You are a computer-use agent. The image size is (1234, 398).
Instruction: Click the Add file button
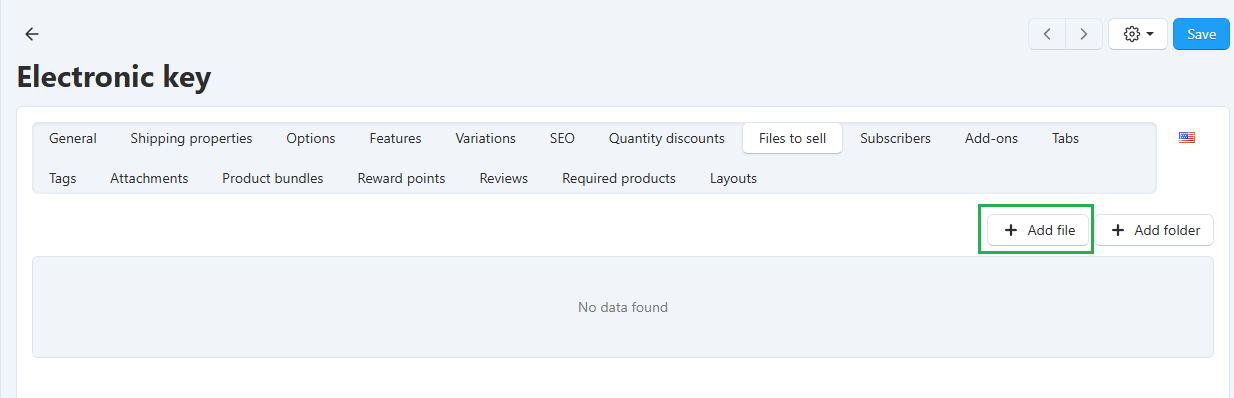coord(1038,230)
